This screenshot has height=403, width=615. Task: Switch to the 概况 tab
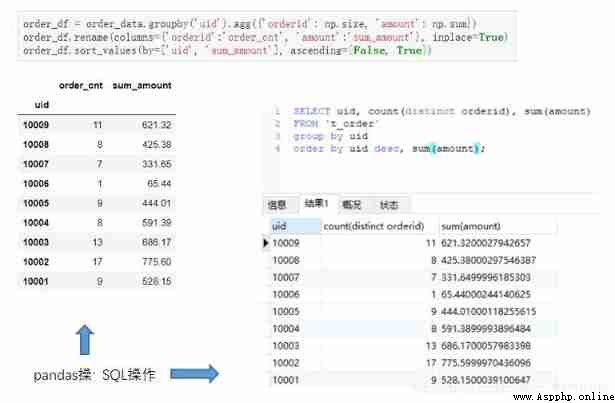point(351,204)
